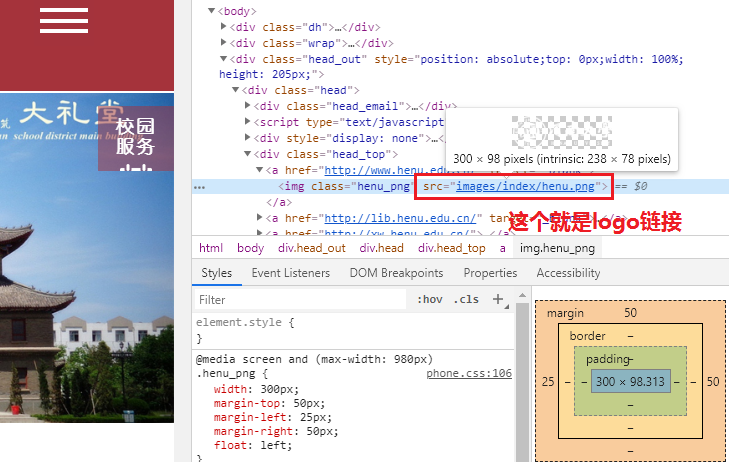The image size is (729, 462).
Task: Open the DOM Breakpoints tab
Action: 396,273
